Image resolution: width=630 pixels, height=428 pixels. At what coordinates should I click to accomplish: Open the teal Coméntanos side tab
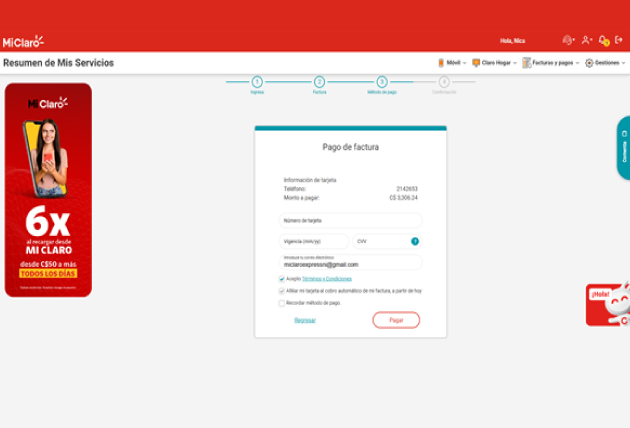coord(624,147)
